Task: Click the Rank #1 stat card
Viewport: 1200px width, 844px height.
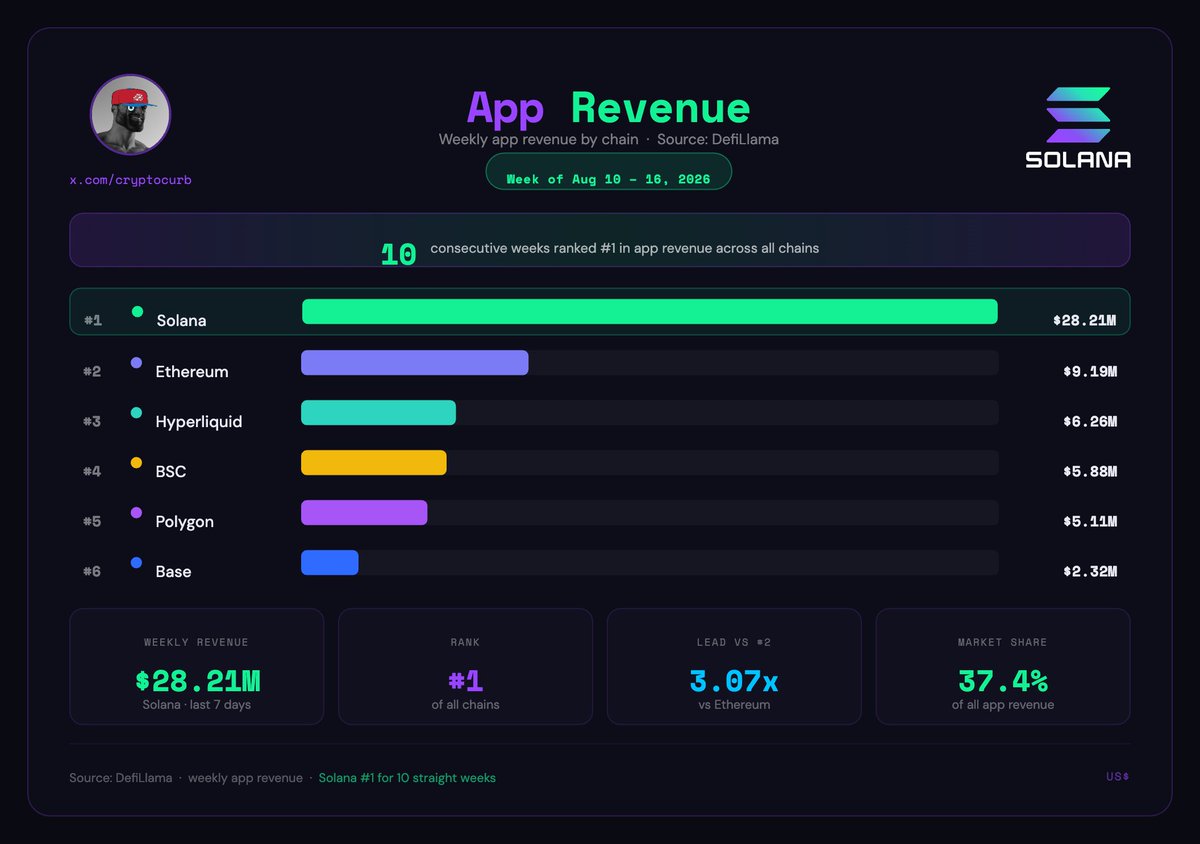Action: (x=465, y=666)
